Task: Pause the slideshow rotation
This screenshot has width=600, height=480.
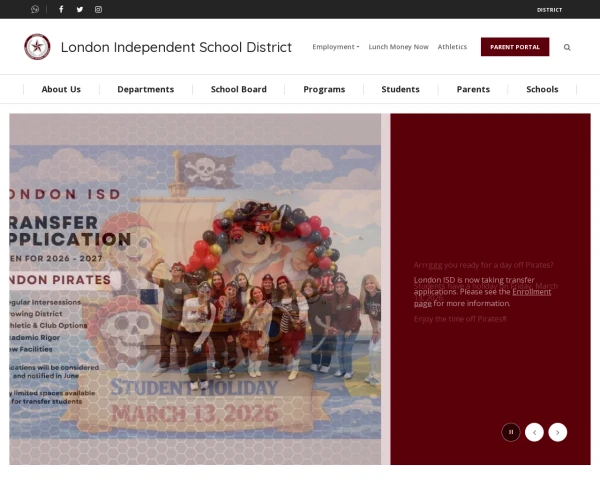Action: [x=511, y=432]
